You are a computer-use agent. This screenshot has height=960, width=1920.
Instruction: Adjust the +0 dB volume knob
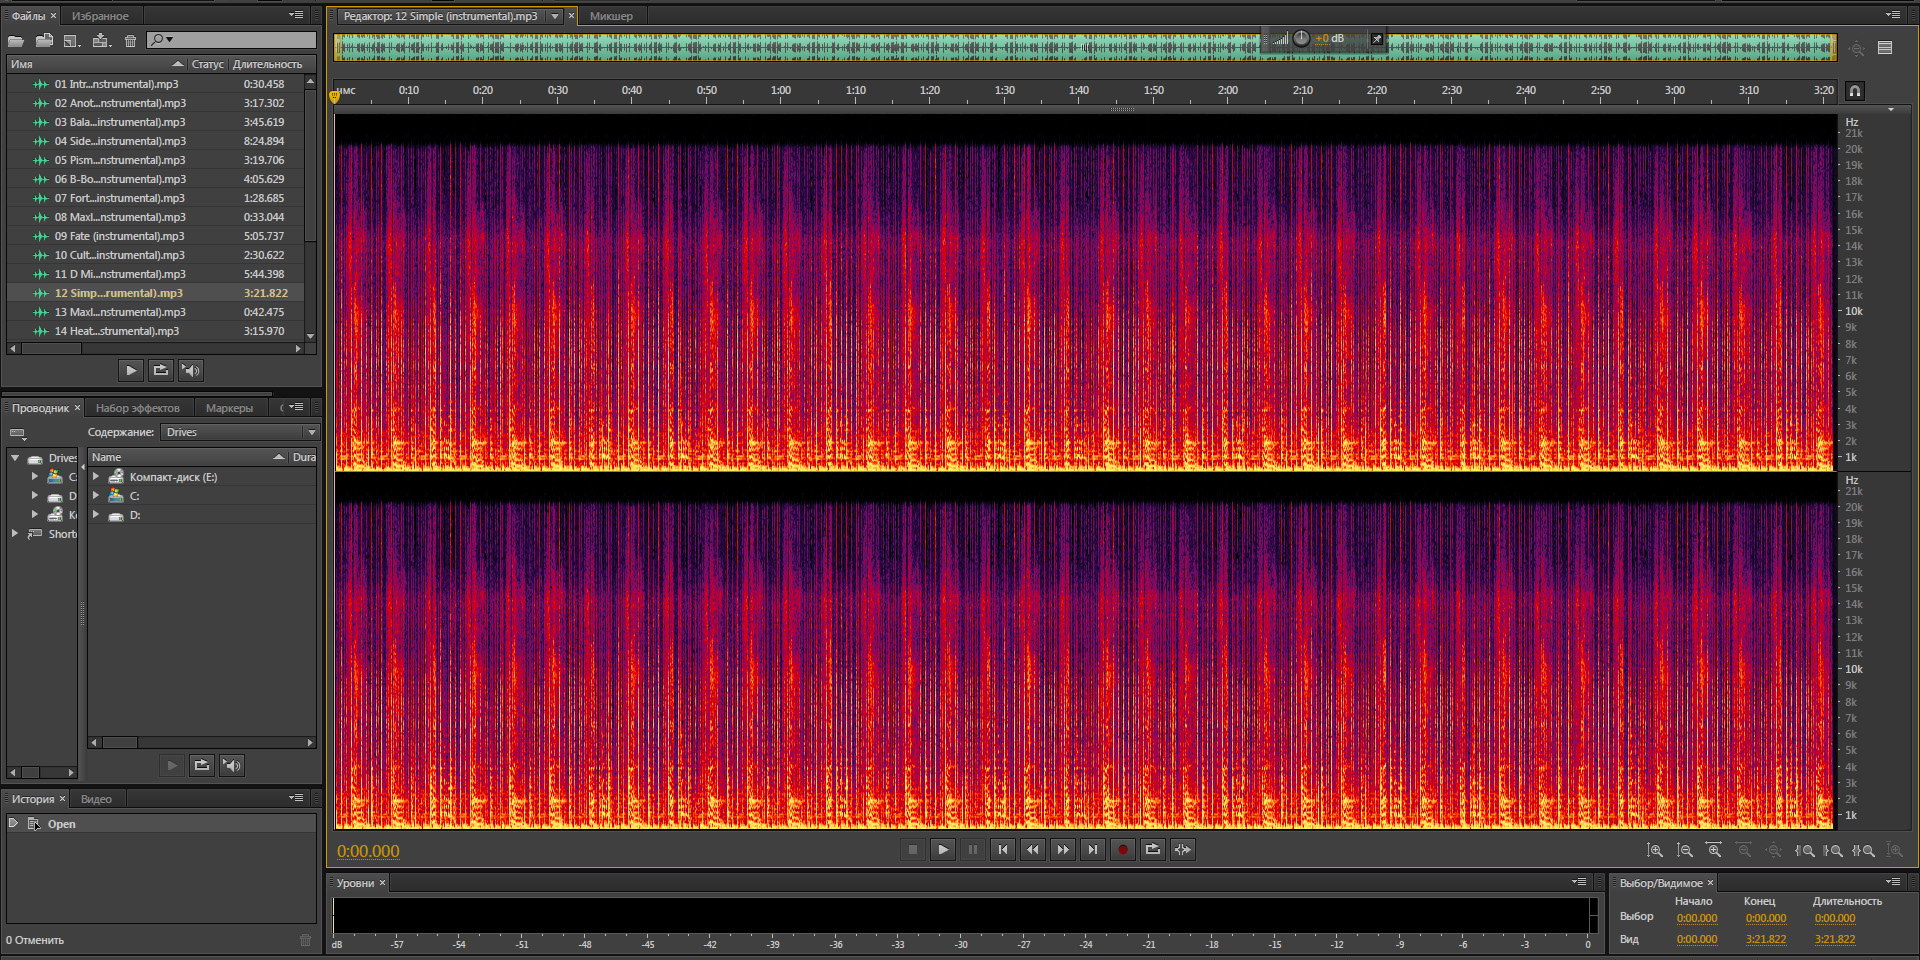[x=1301, y=38]
